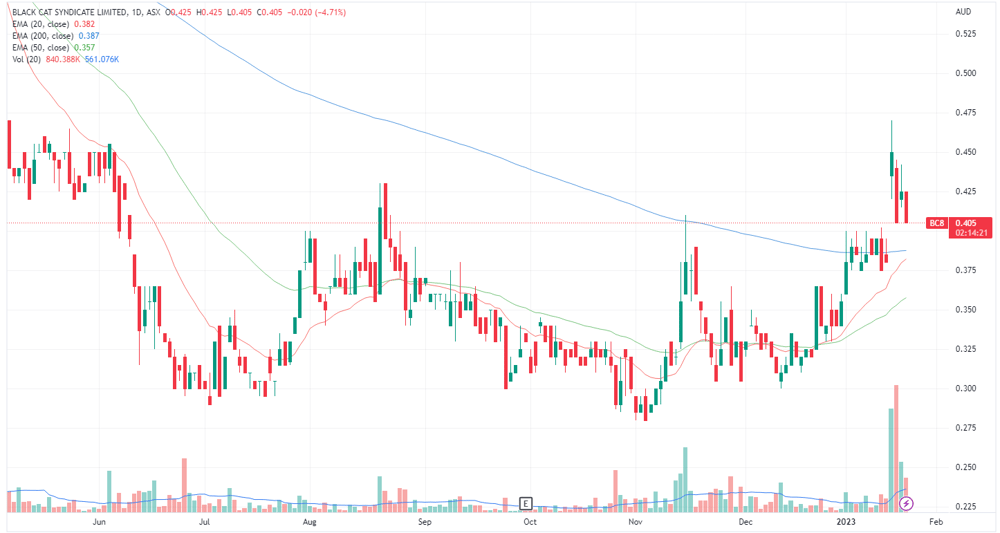The width and height of the screenshot is (1000, 533).
Task: Click the 0.500 price axis label
Action: [x=966, y=73]
